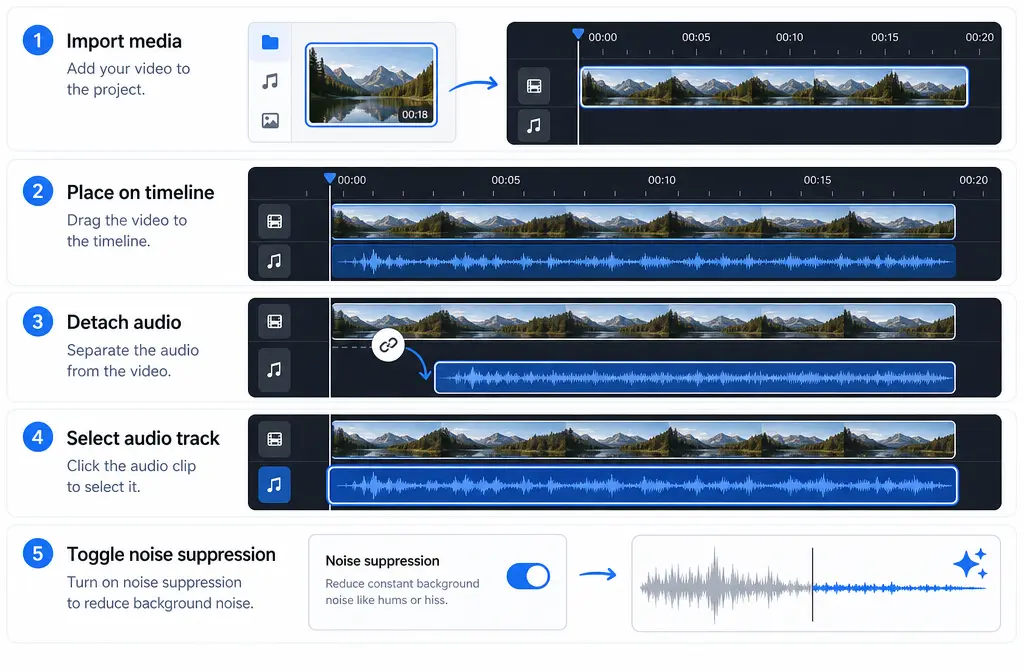This screenshot has width=1024, height=672.
Task: Click the playhead marker in Import media timeline
Action: [x=578, y=33]
